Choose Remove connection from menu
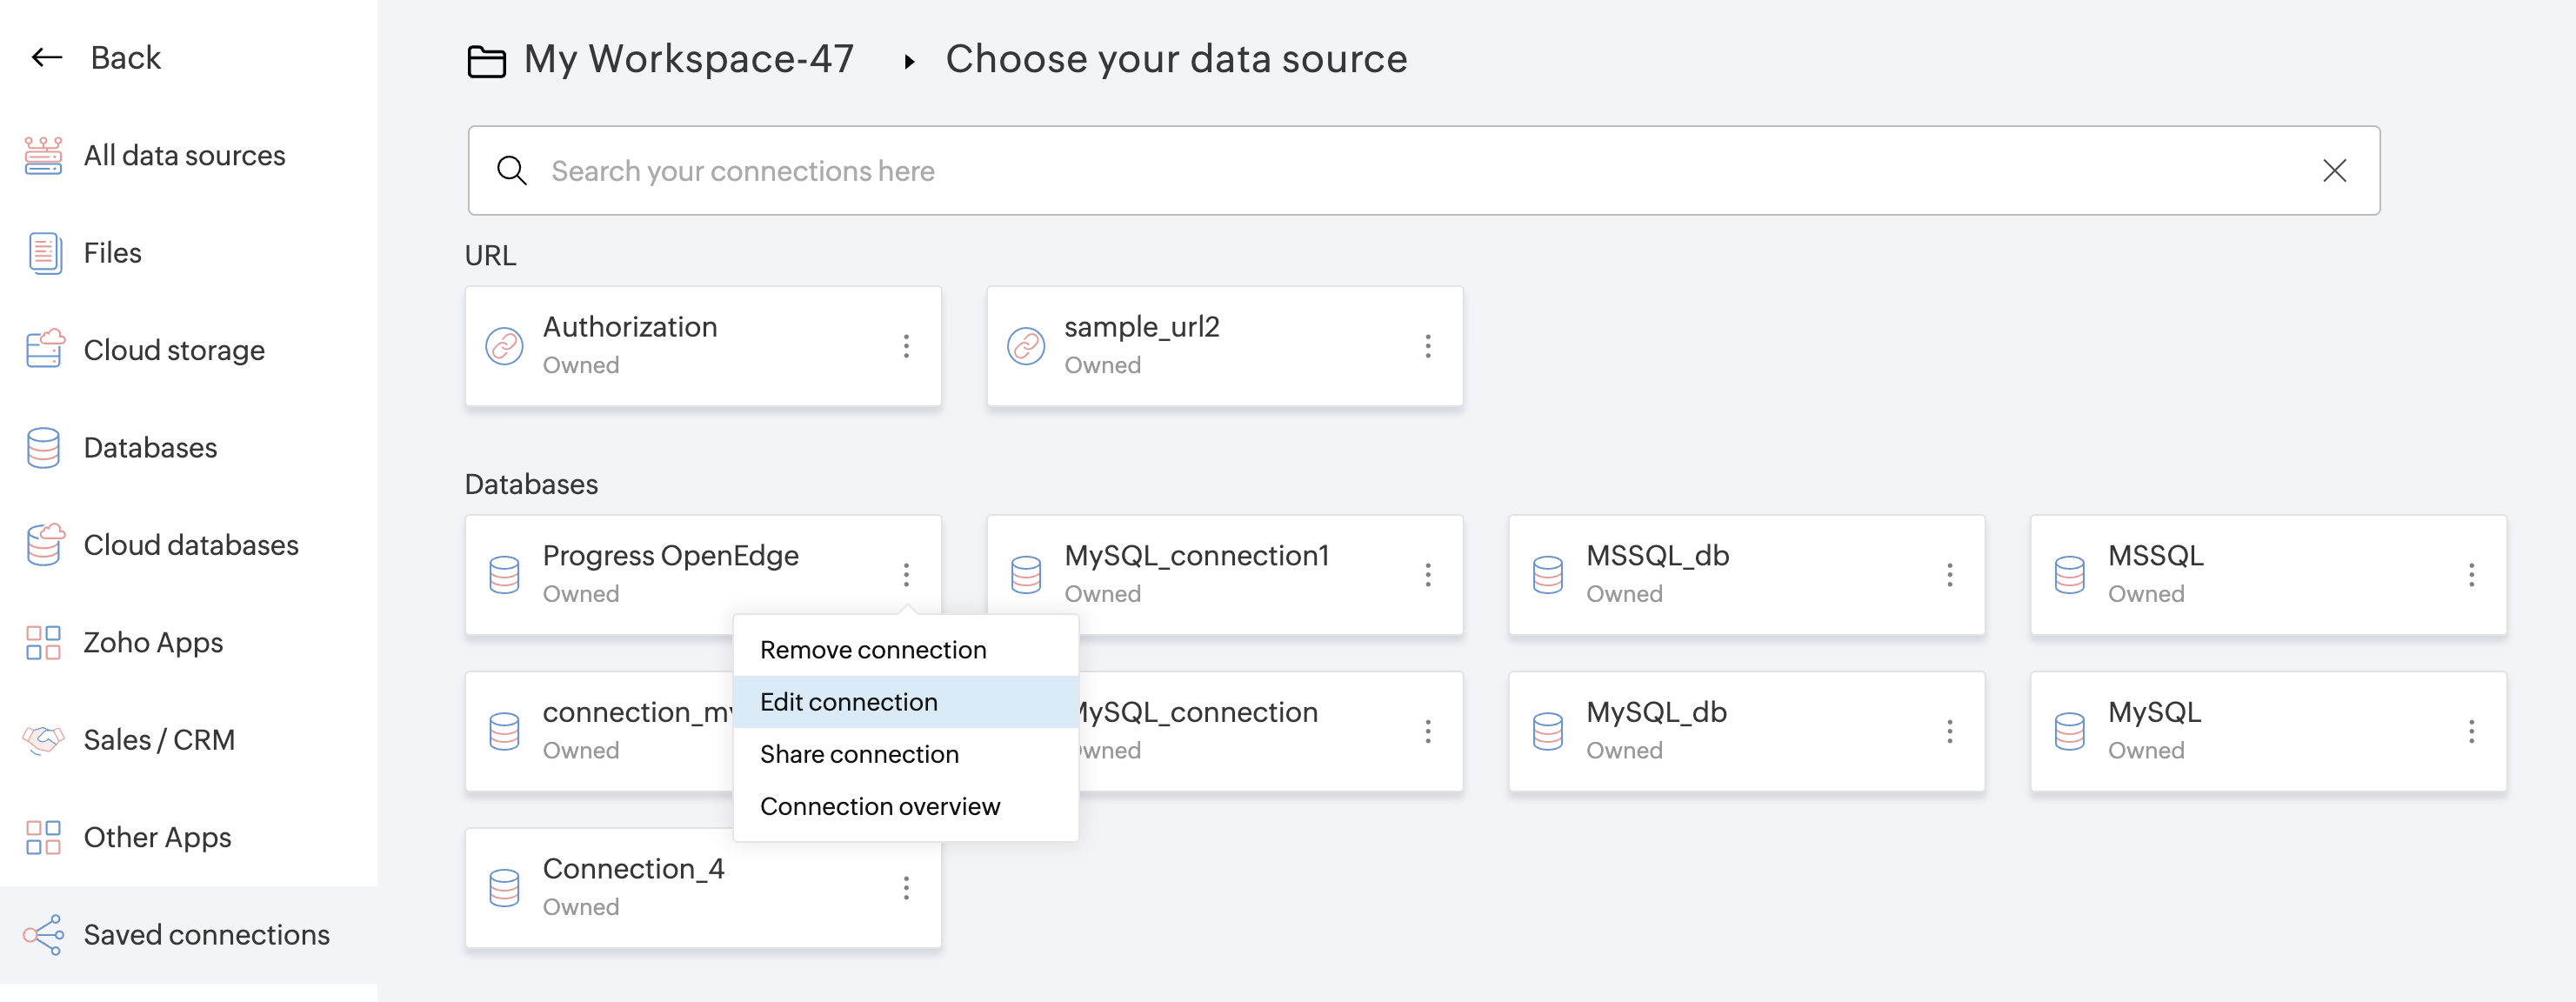Screen dimensions: 2576x1002 (x=872, y=650)
